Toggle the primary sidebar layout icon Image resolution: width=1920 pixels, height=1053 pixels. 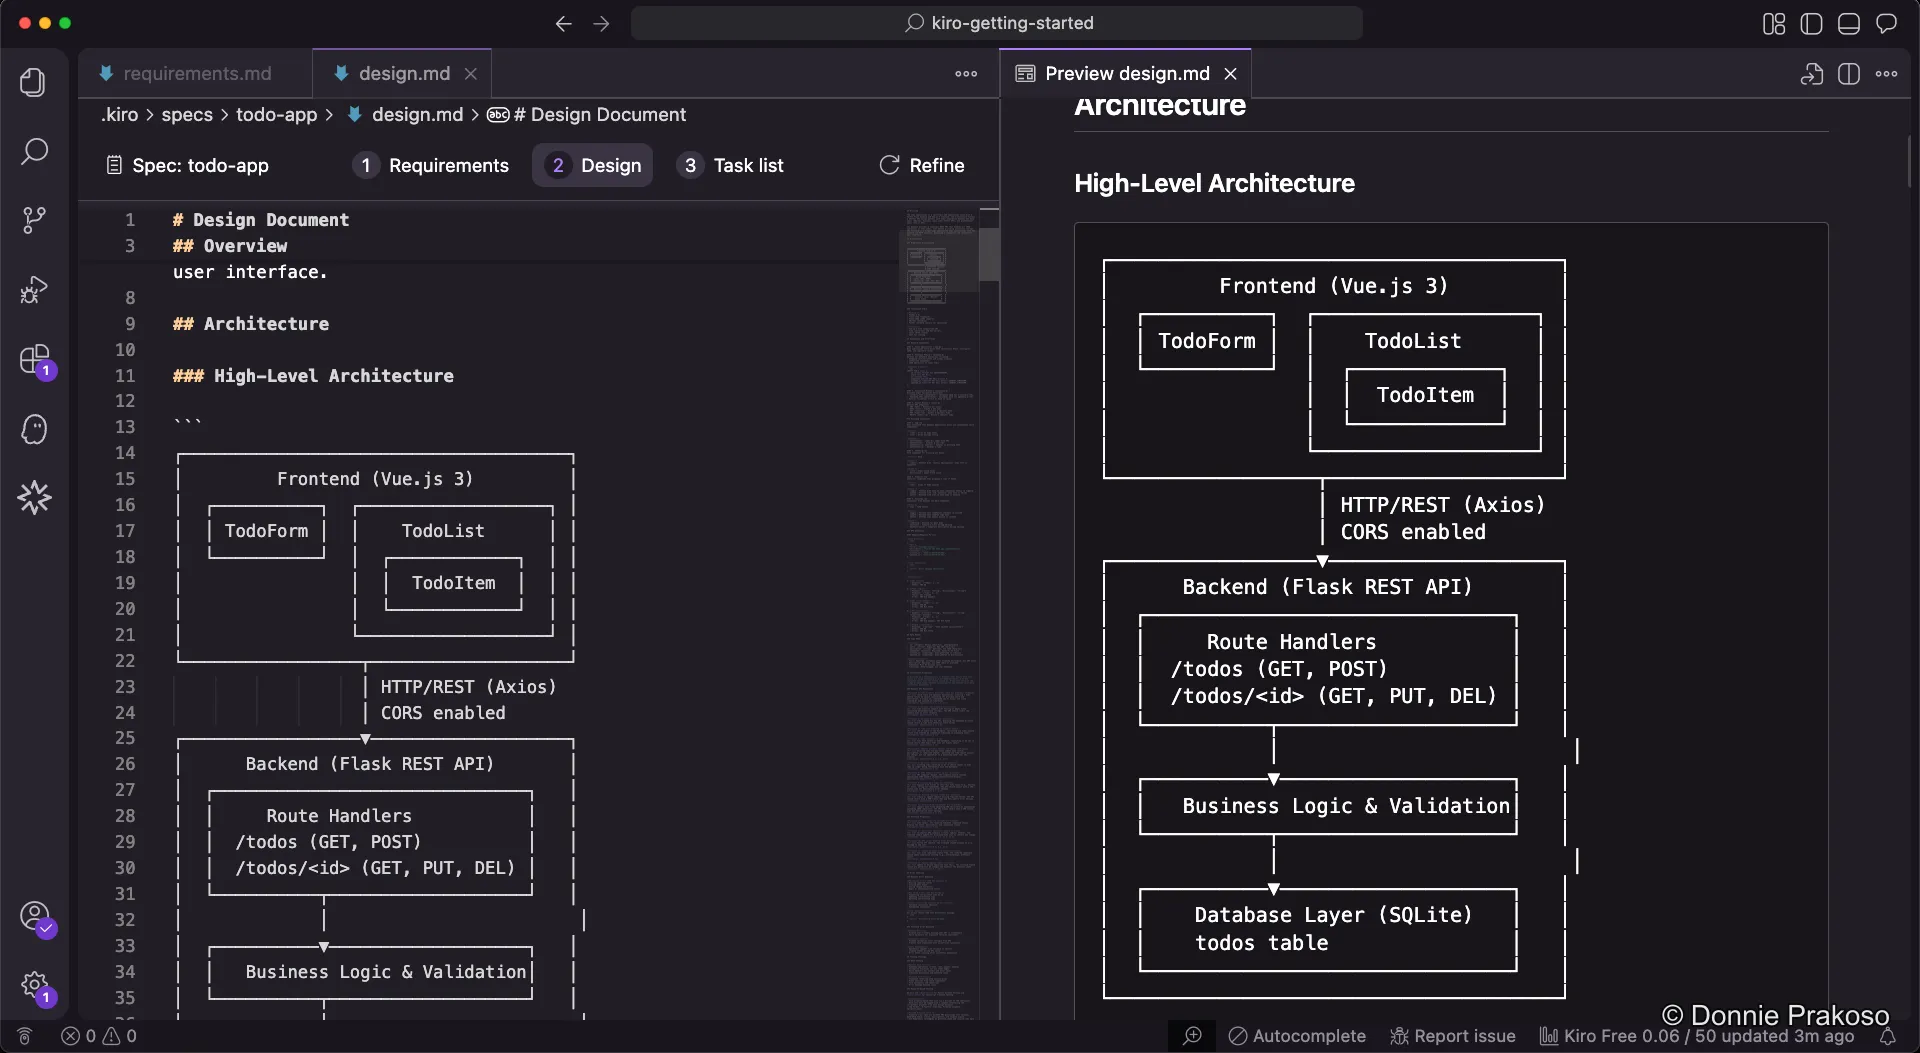(x=1811, y=24)
